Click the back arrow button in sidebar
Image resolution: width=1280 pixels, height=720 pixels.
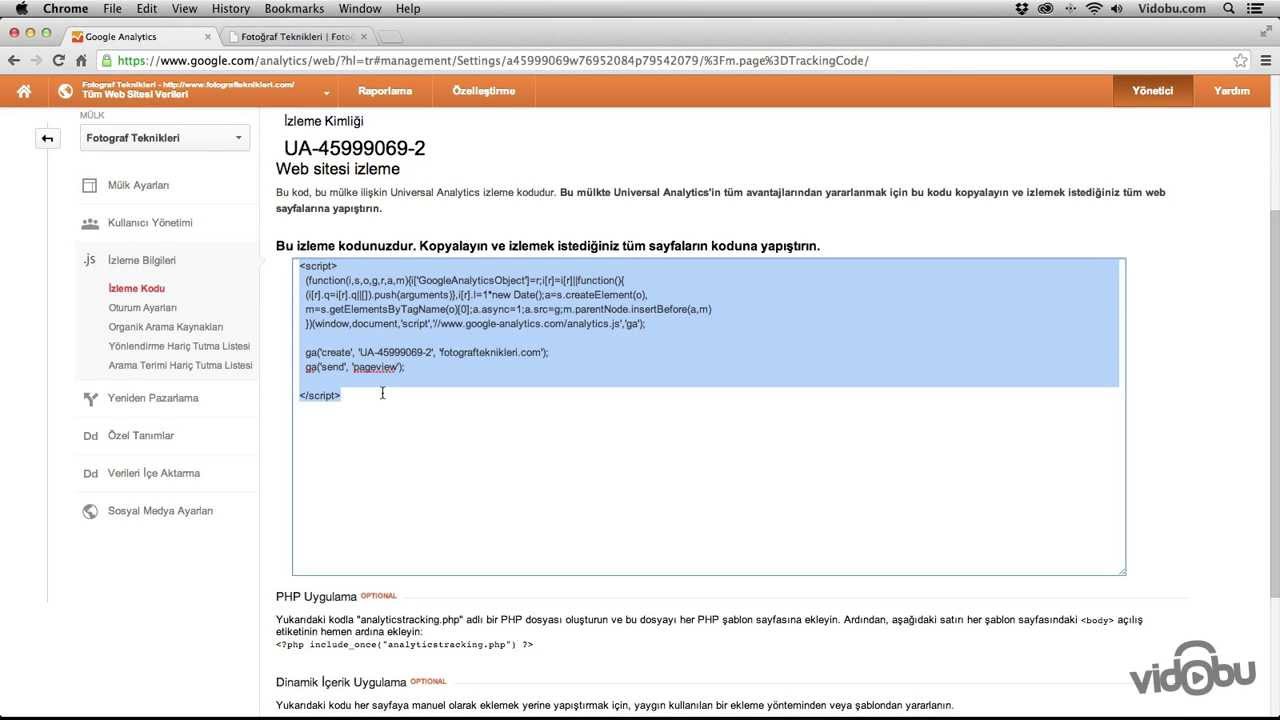tap(47, 138)
